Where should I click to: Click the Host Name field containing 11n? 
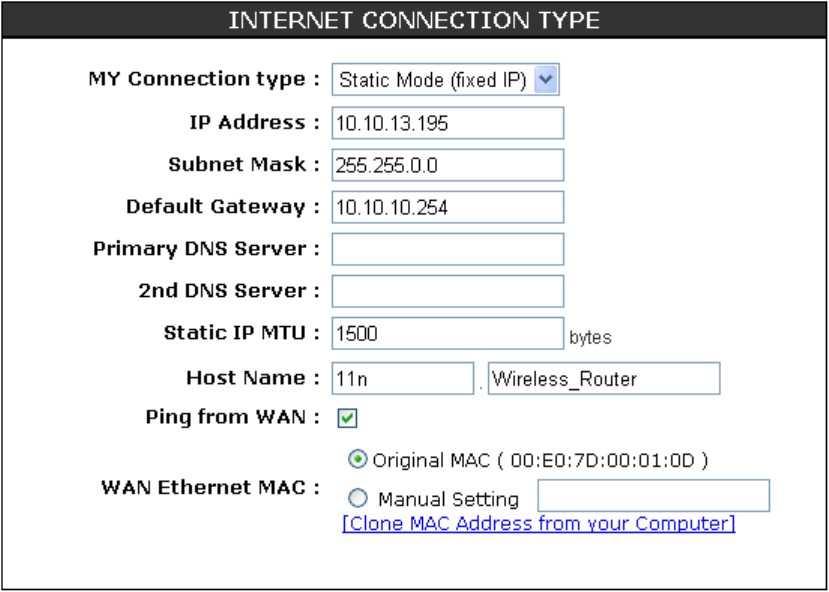(x=402, y=379)
